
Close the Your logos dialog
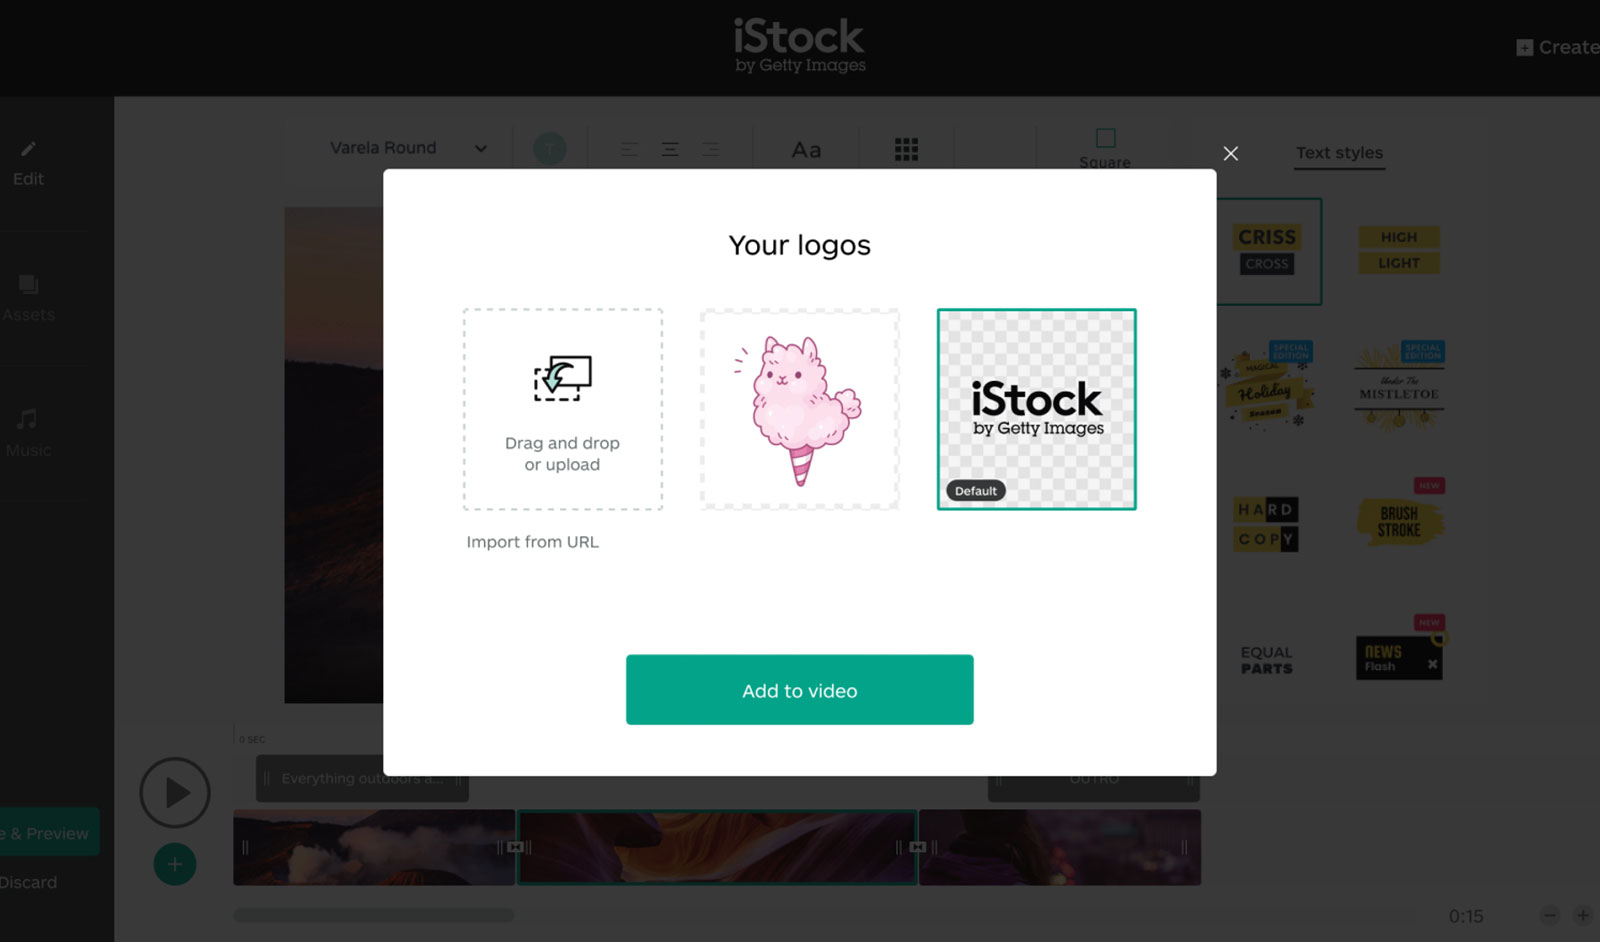(x=1231, y=153)
